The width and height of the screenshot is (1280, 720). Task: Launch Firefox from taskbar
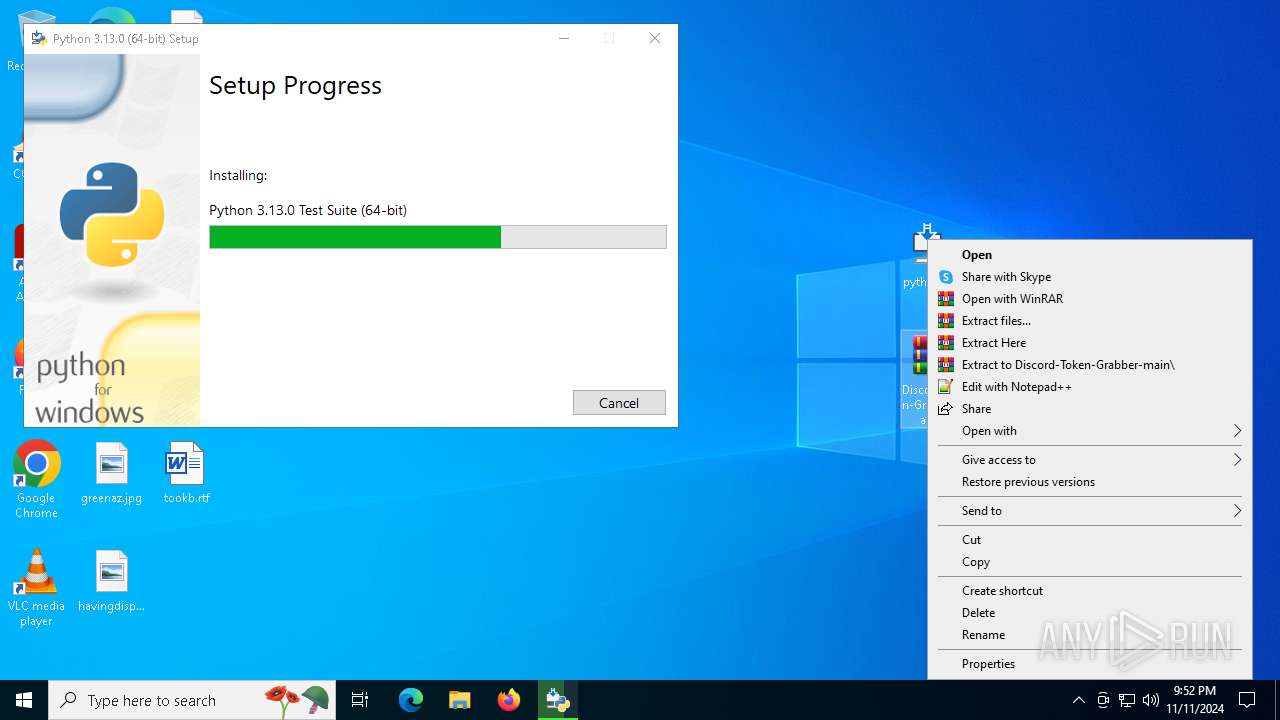coord(509,700)
